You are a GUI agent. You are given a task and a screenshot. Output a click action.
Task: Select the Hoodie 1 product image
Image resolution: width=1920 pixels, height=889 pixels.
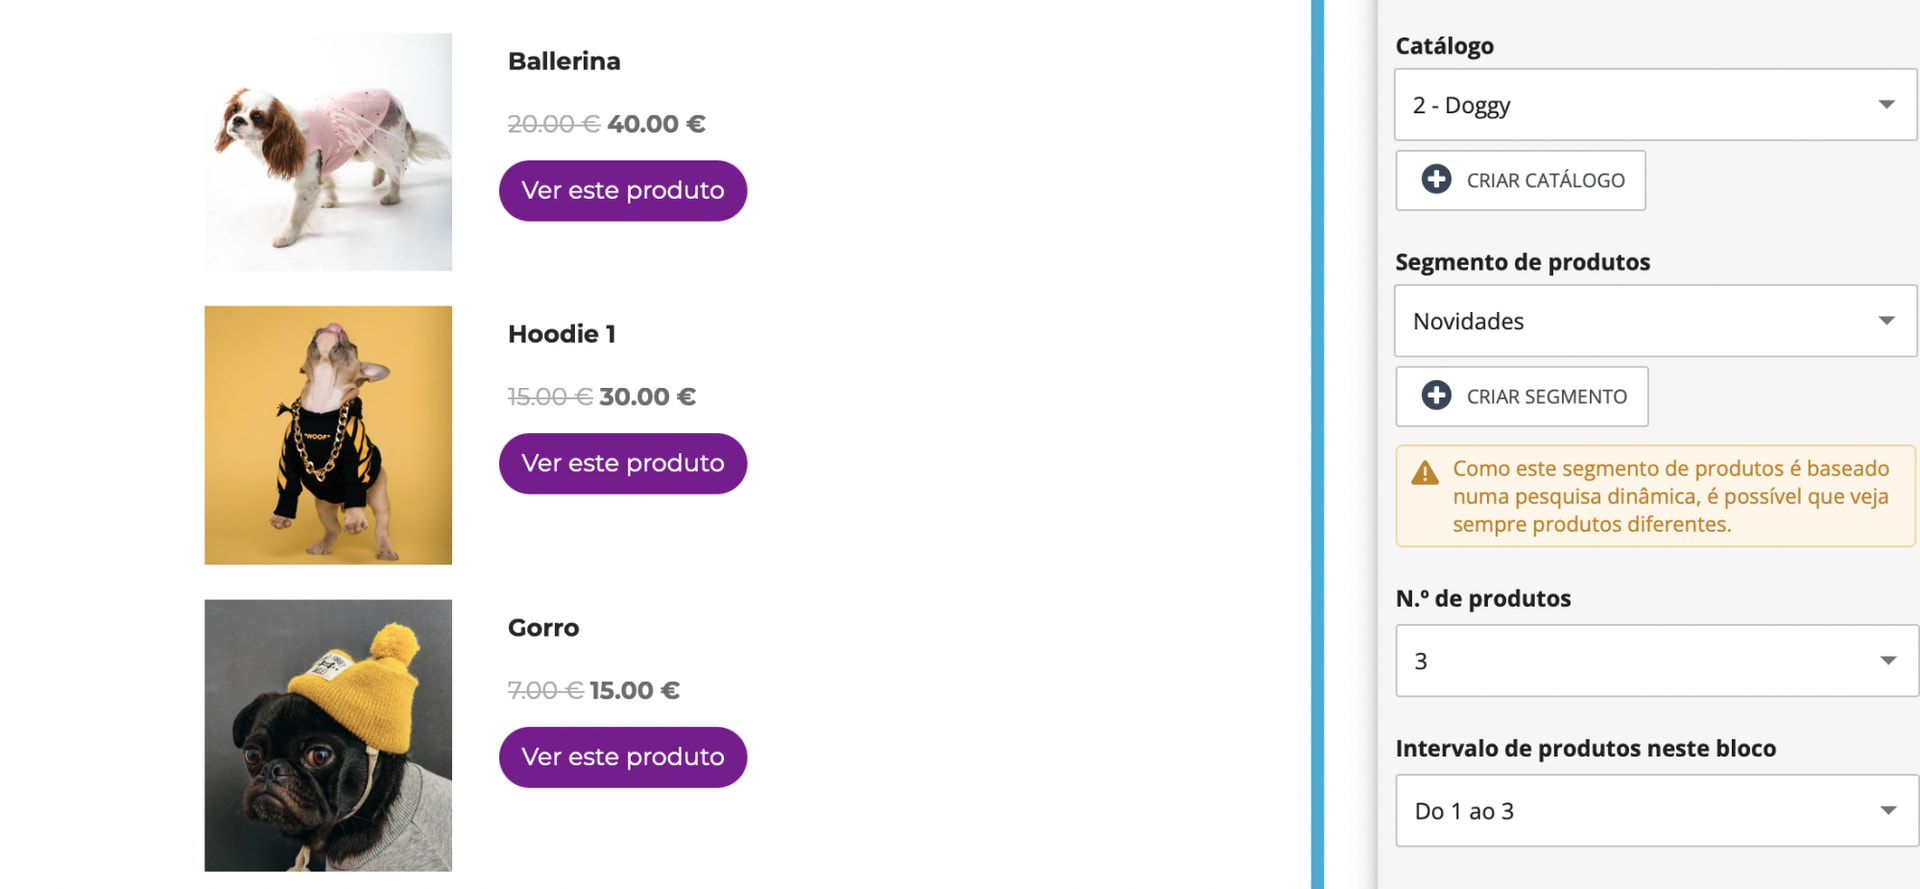328,435
